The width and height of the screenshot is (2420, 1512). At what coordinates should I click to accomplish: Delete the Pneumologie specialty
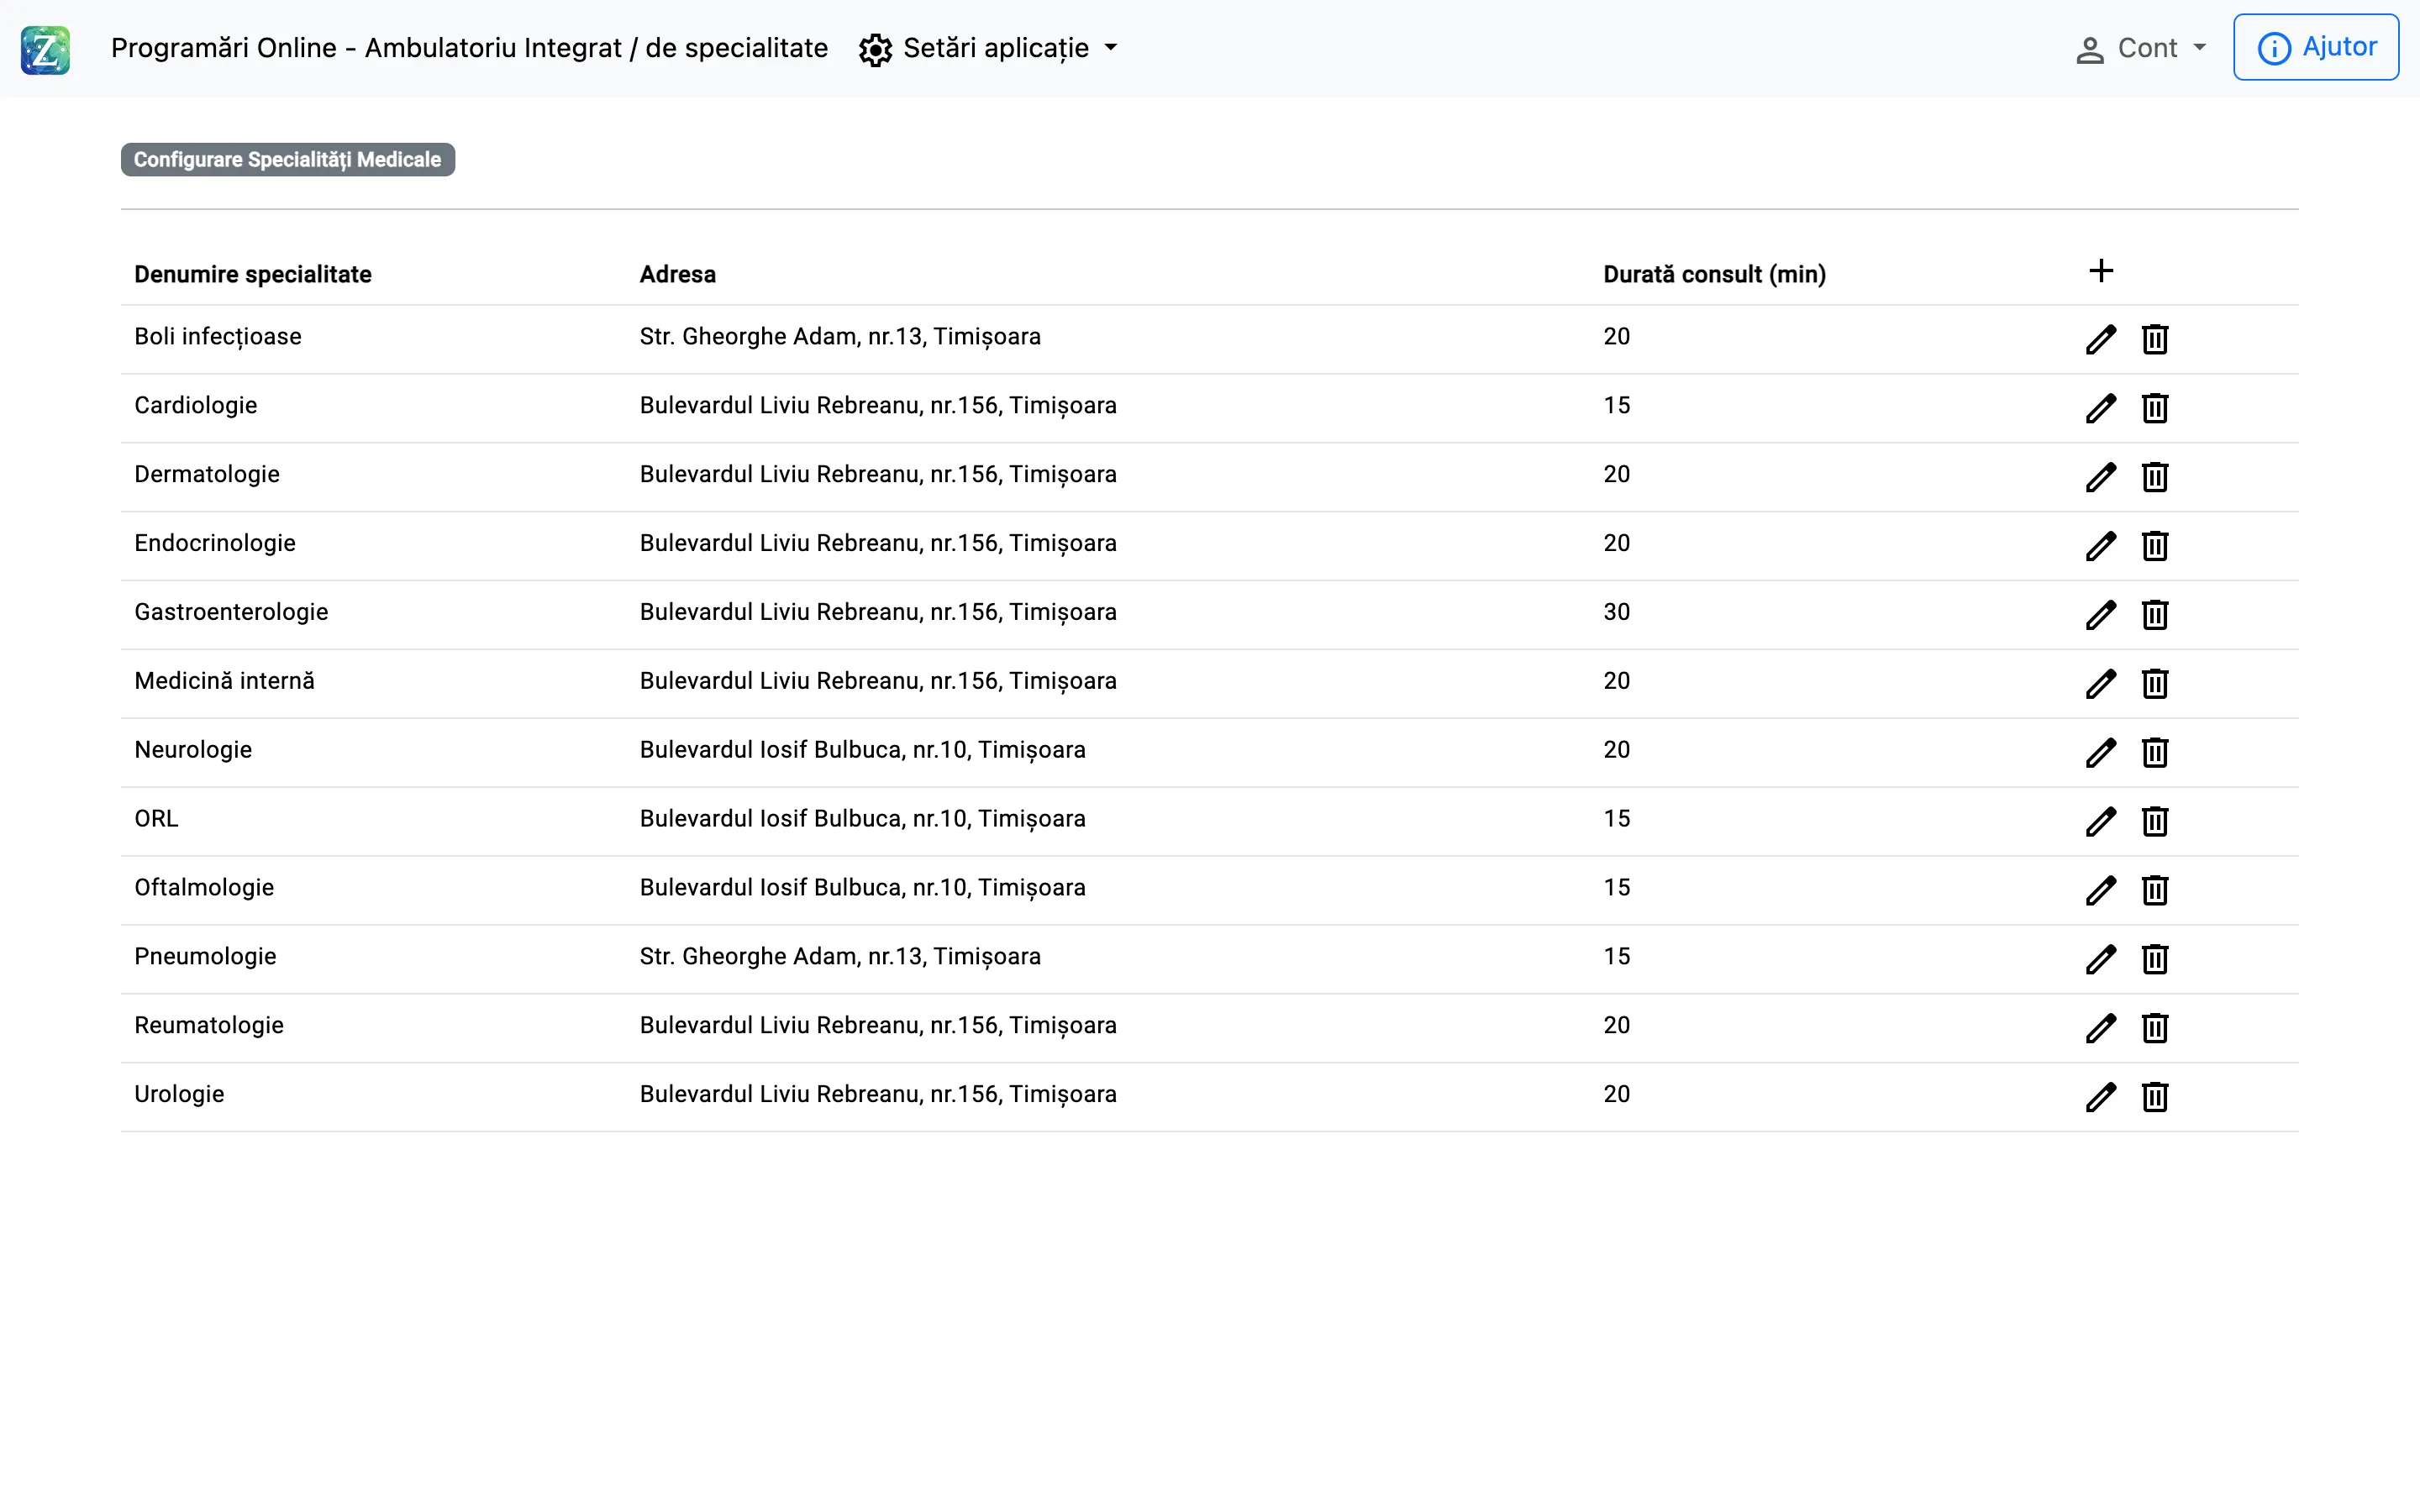coord(2155,959)
